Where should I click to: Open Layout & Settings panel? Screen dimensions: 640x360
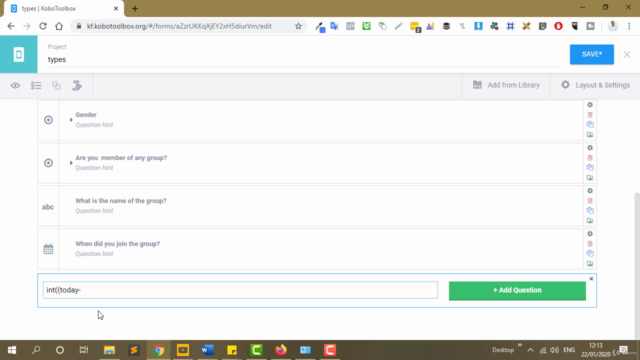click(x=596, y=85)
